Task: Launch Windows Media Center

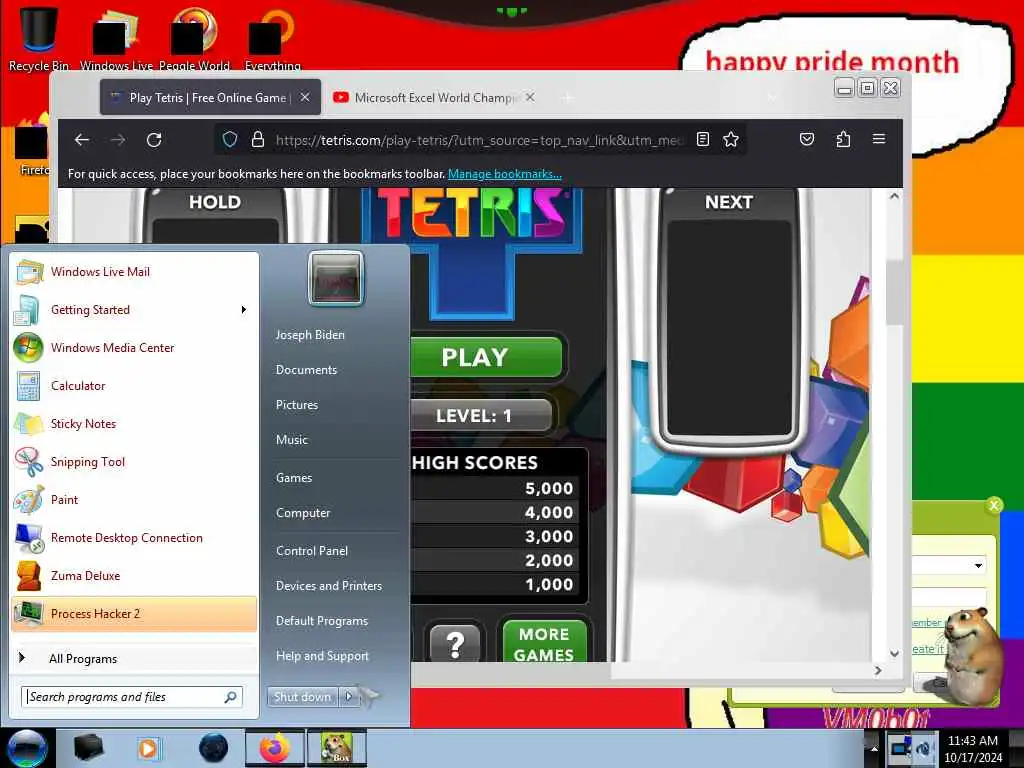Action: tap(135, 347)
